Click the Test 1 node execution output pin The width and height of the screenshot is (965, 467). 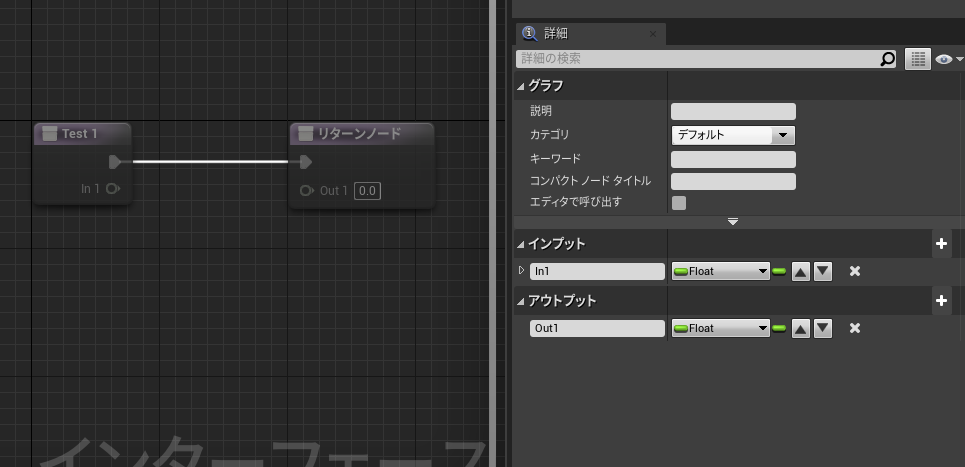pyautogui.click(x=116, y=162)
